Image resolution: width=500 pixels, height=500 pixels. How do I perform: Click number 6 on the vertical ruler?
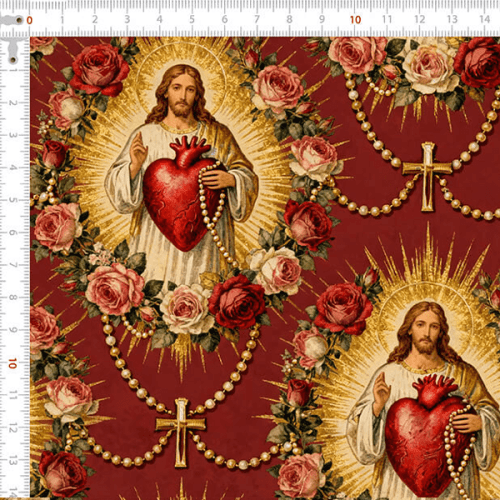click(x=13, y=232)
